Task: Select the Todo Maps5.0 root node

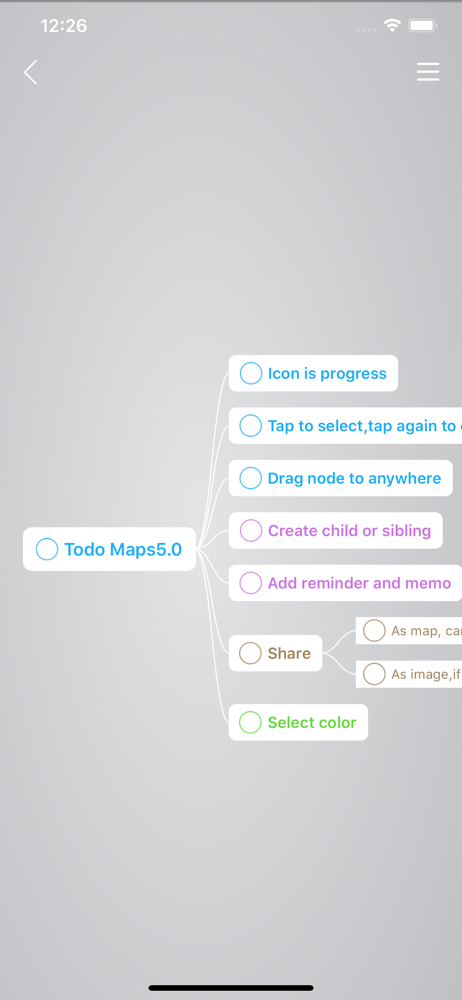Action: click(x=110, y=549)
